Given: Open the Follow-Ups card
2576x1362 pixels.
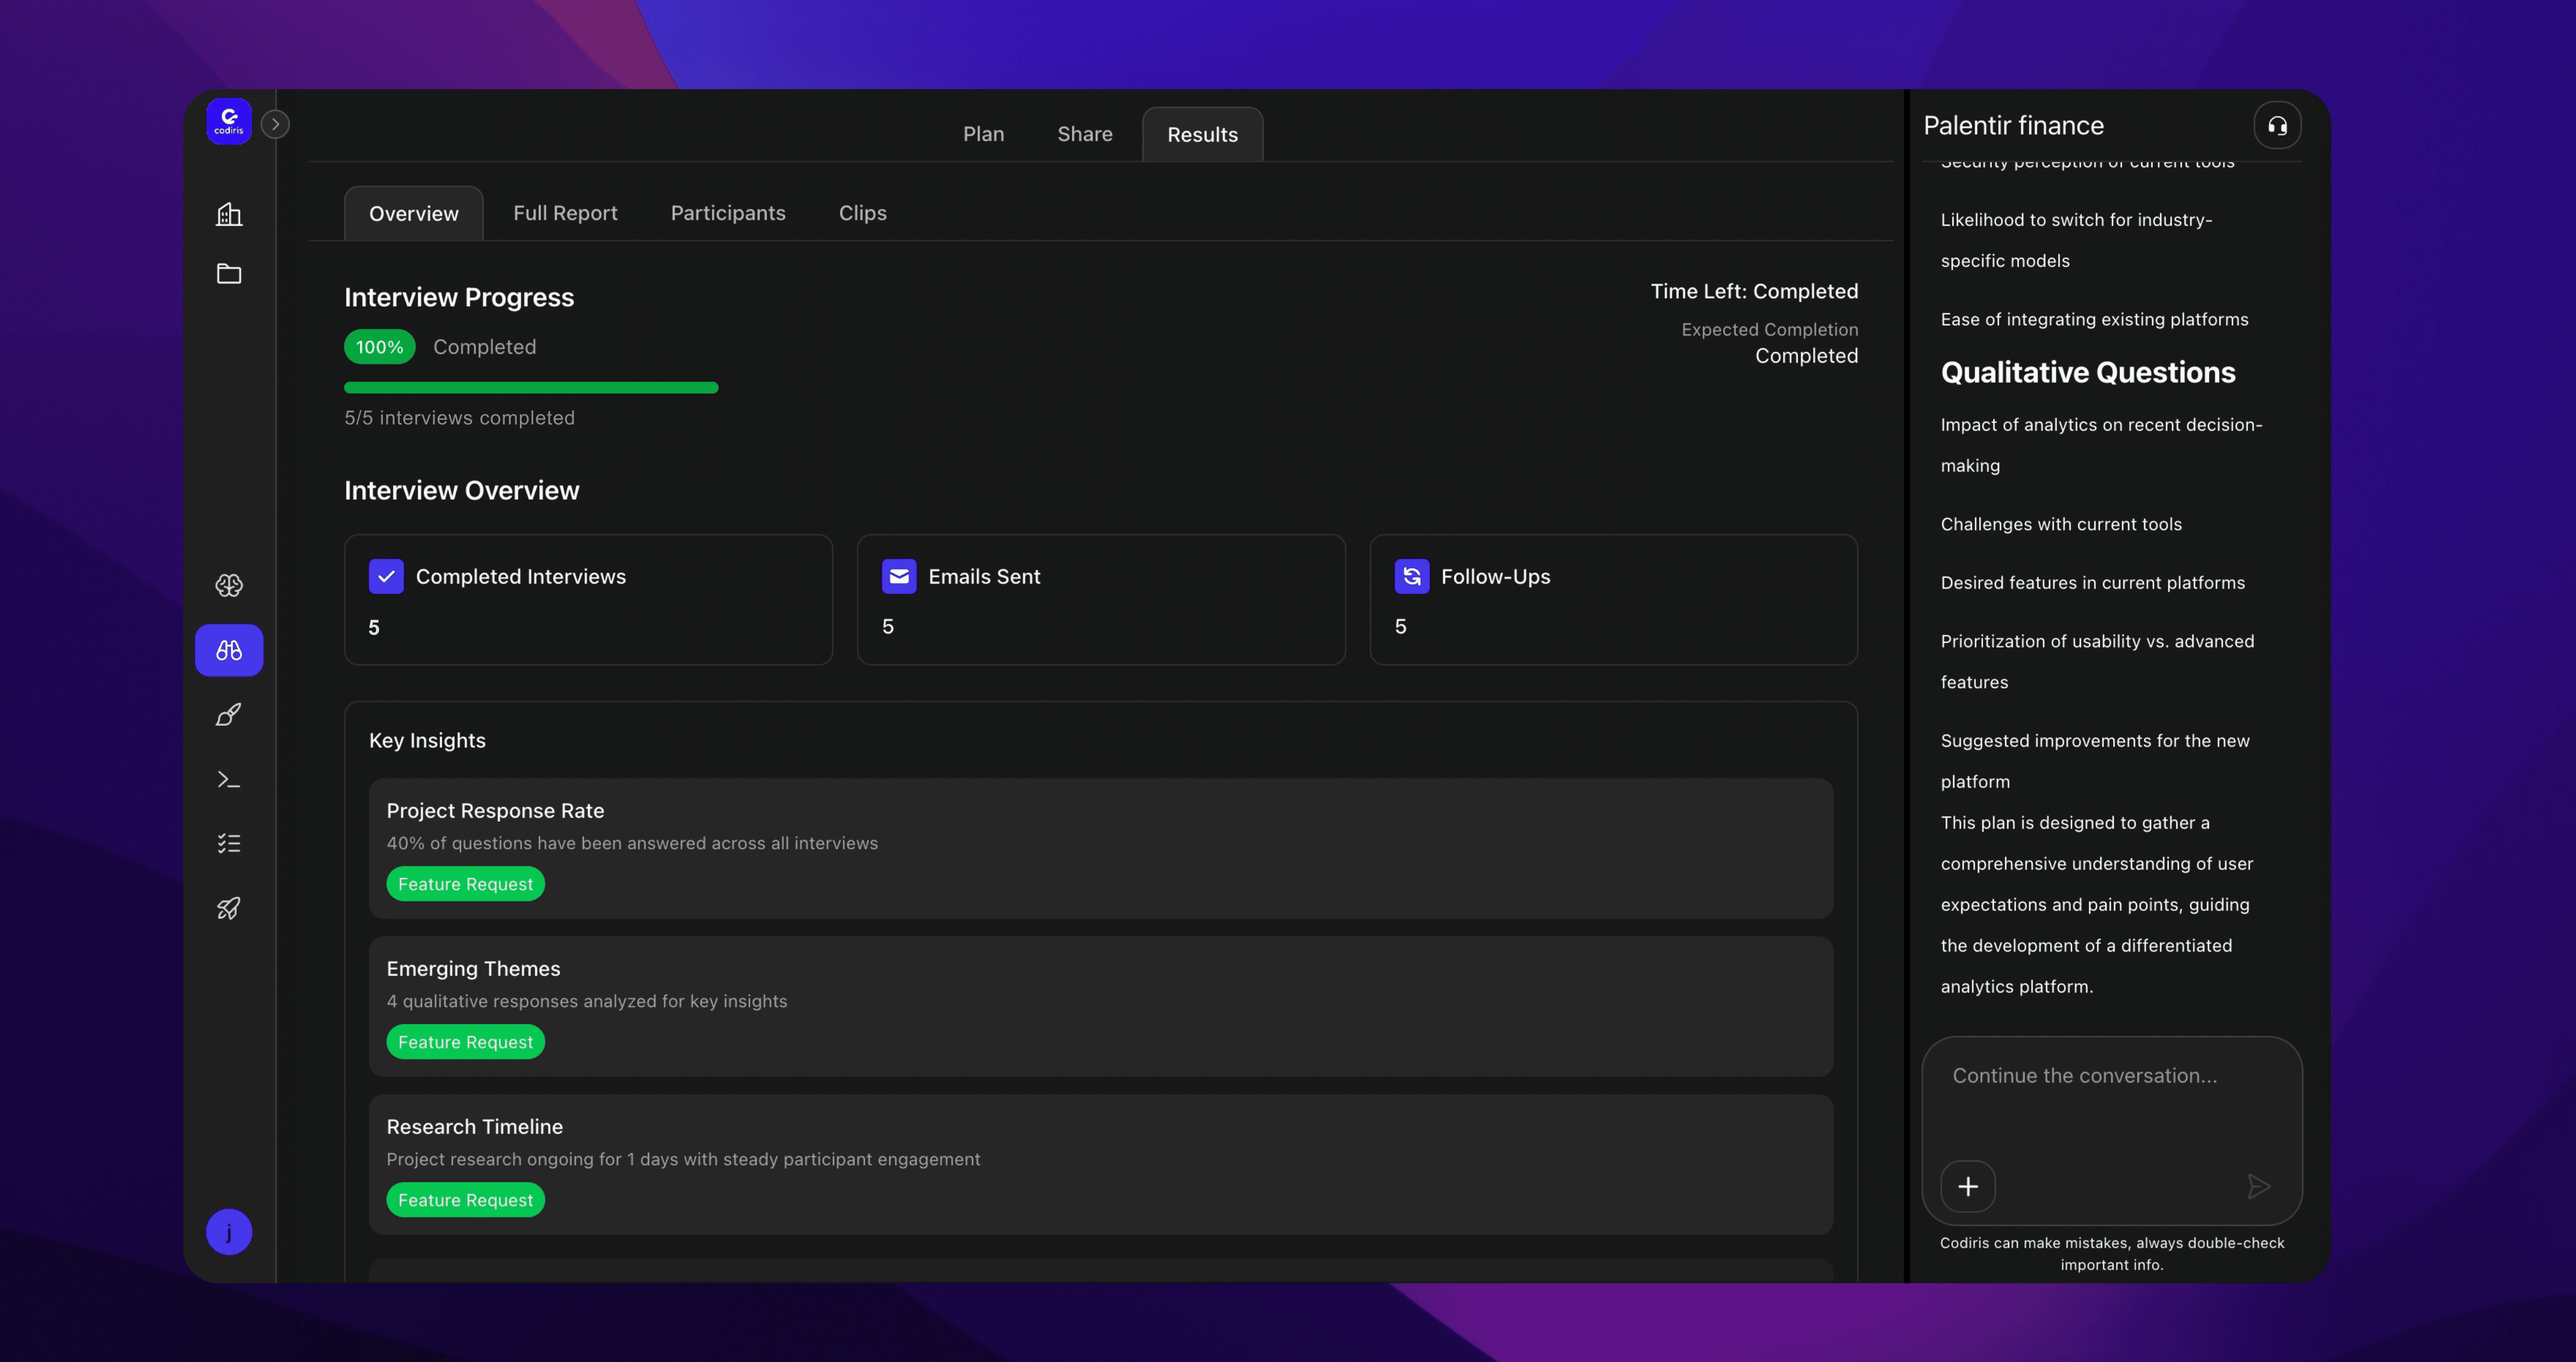Looking at the screenshot, I should click(1614, 600).
